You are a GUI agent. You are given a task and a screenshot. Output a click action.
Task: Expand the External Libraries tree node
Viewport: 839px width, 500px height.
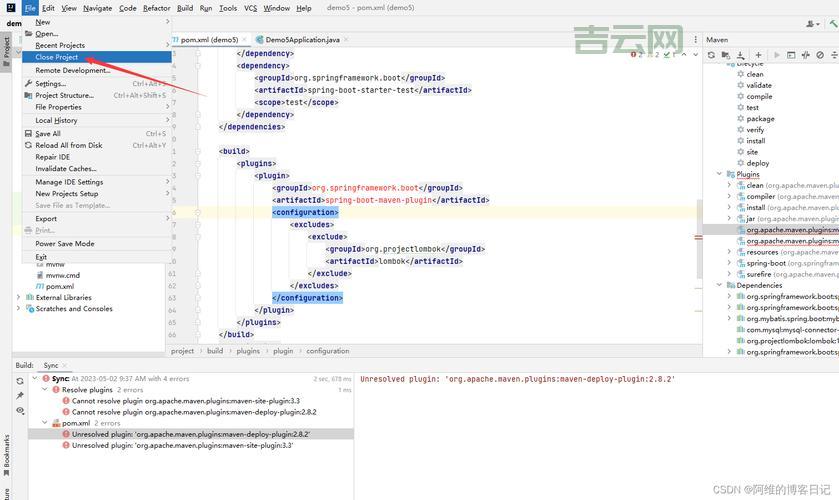point(19,297)
